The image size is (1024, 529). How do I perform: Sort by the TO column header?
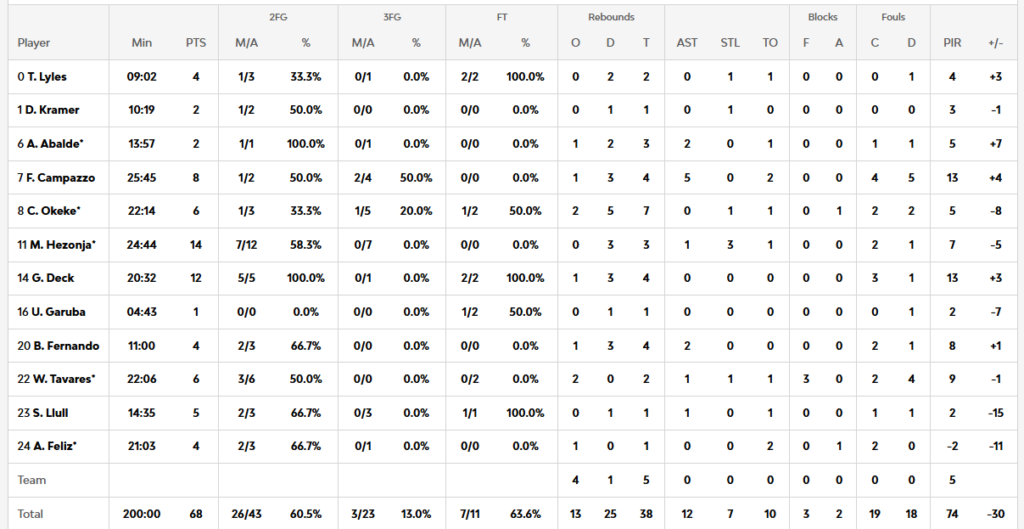point(769,43)
